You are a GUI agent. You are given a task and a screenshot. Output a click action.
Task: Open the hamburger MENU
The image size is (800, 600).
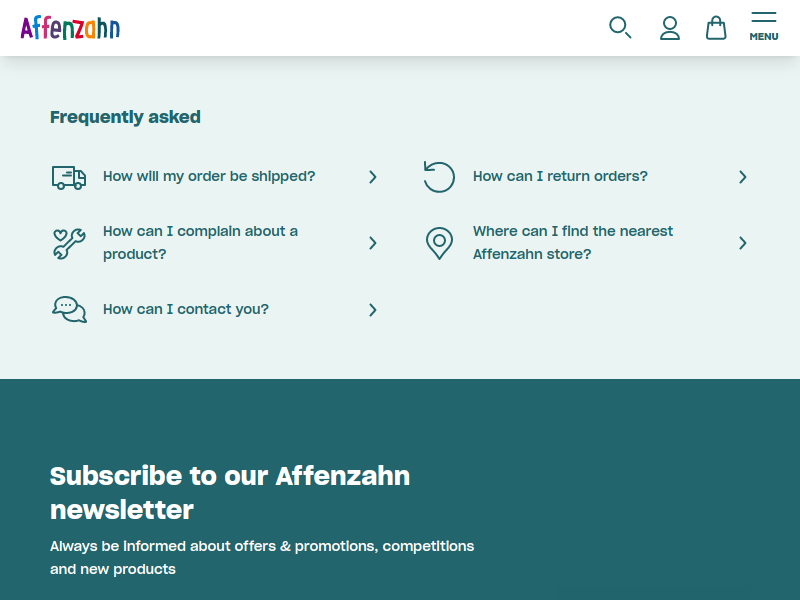point(764,27)
